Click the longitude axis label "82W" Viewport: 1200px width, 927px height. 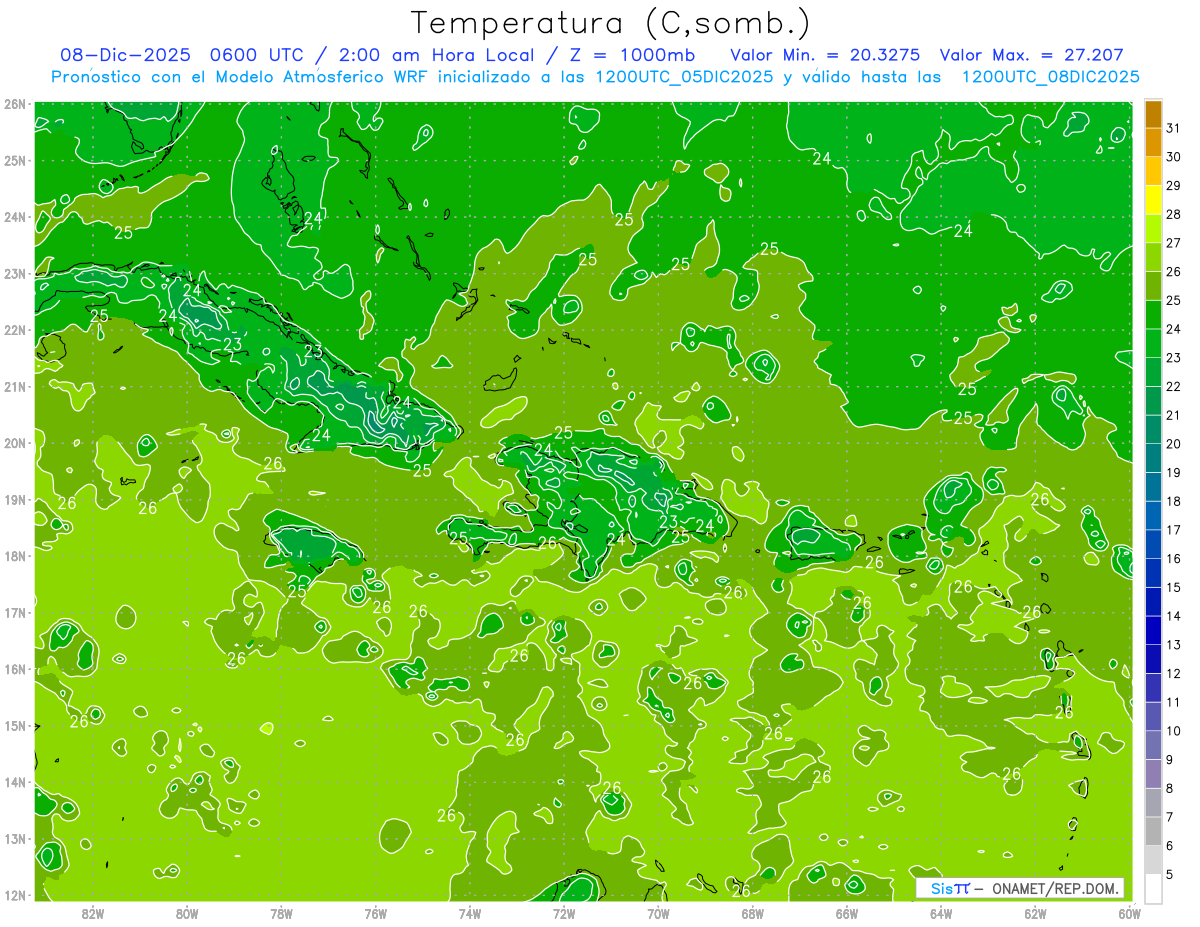pyautogui.click(x=93, y=913)
